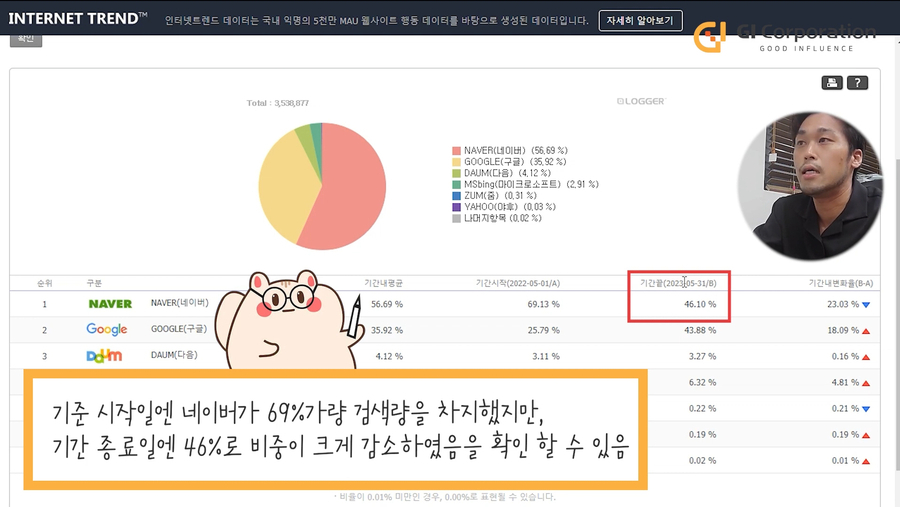Viewport: 900px width, 507px height.
Task: Click the 기간끝(2023-05-31/B) column header
Action: tap(678, 283)
